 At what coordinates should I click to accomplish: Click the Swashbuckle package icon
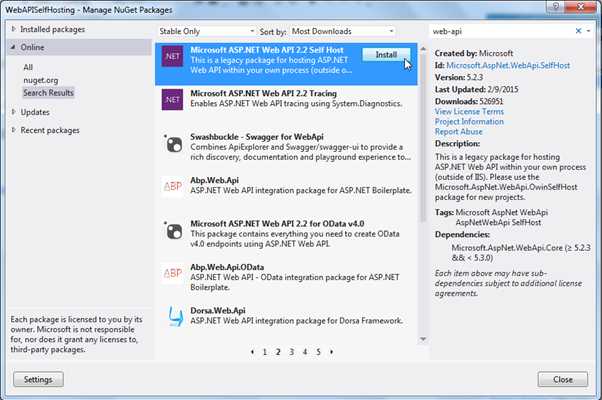[x=174, y=144]
